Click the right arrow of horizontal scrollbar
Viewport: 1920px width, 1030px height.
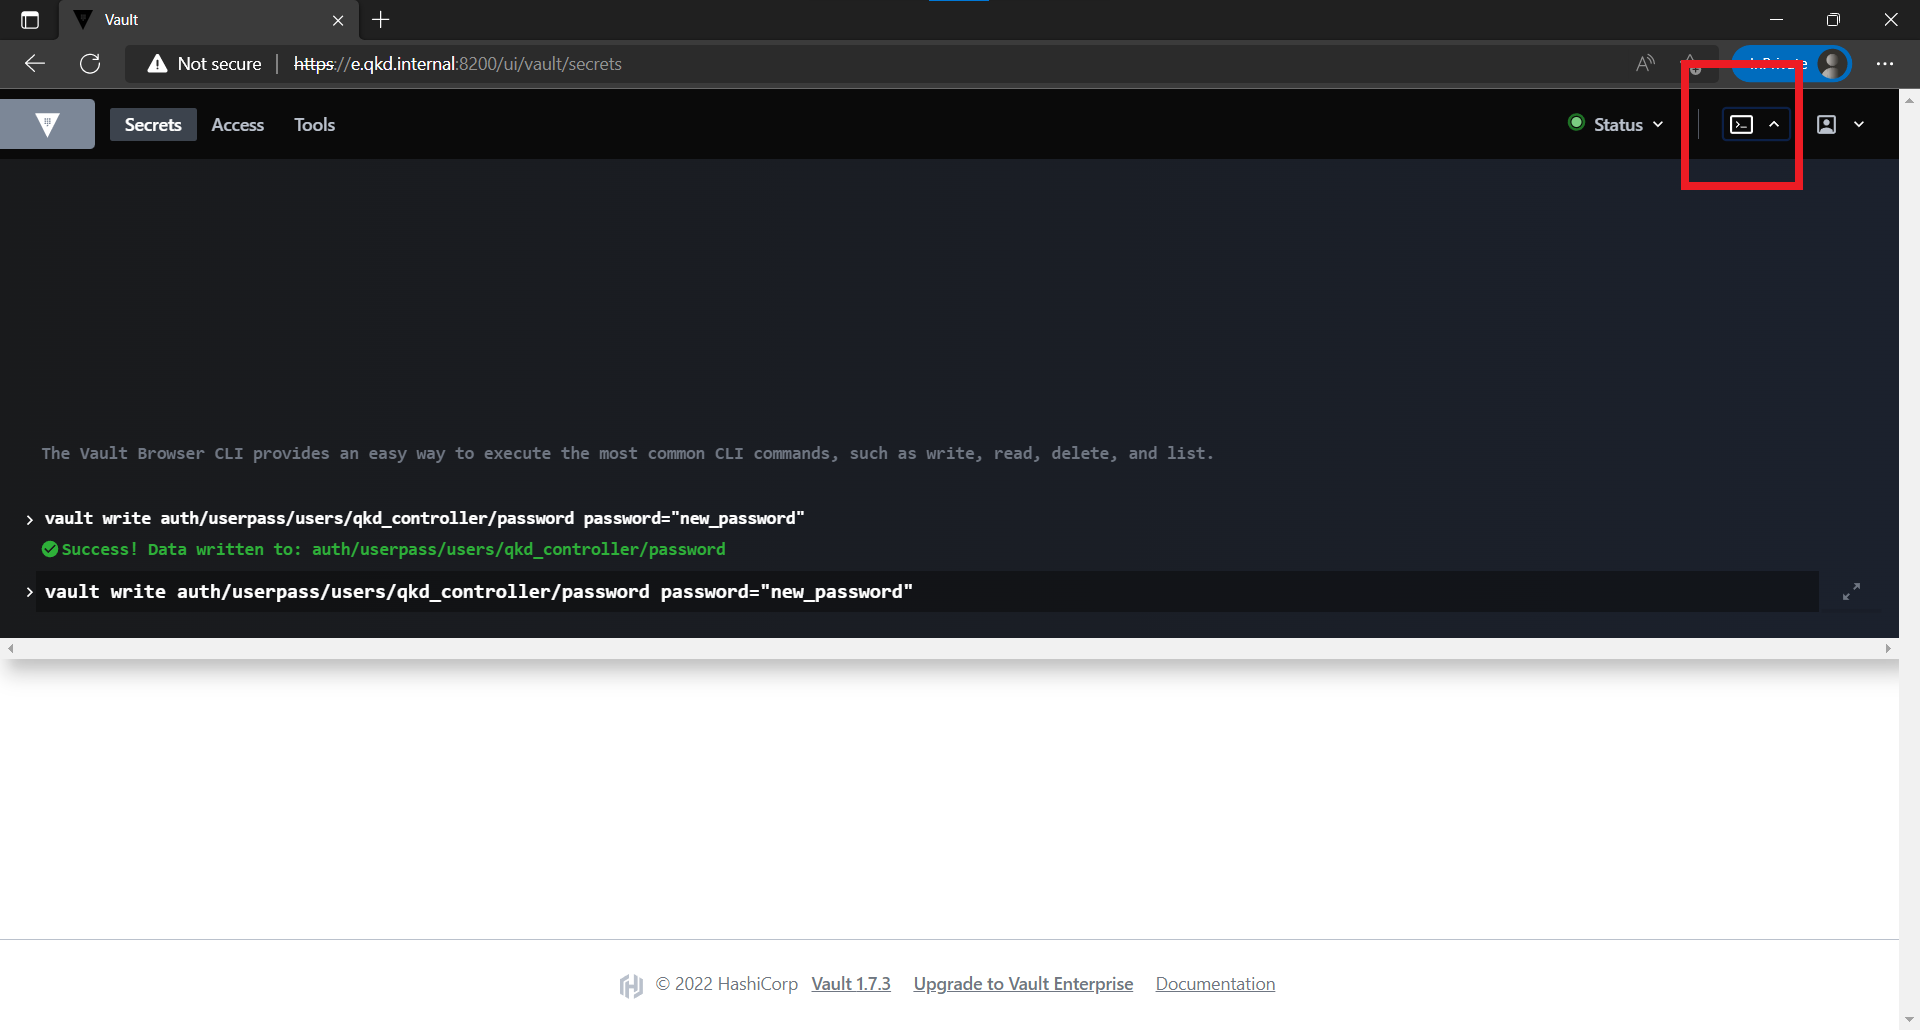1888,649
